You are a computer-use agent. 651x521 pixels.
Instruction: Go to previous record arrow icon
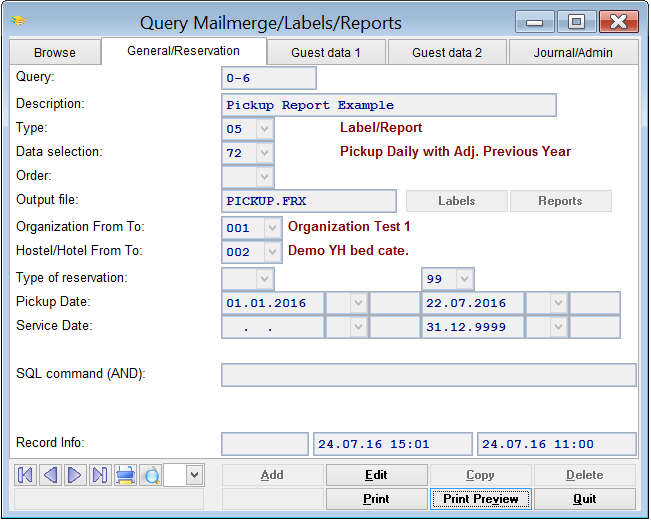(x=50, y=475)
